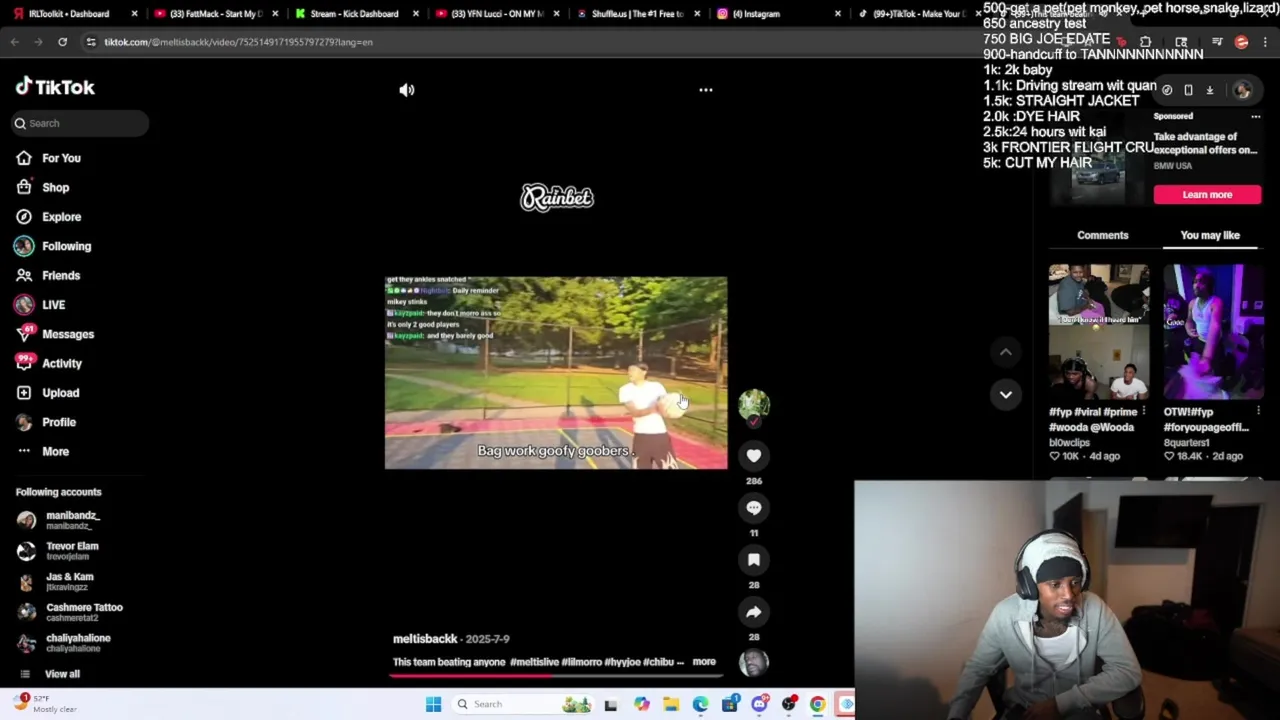Open options for the OTW!#fyp video card
1280x720 pixels.
1258,411
